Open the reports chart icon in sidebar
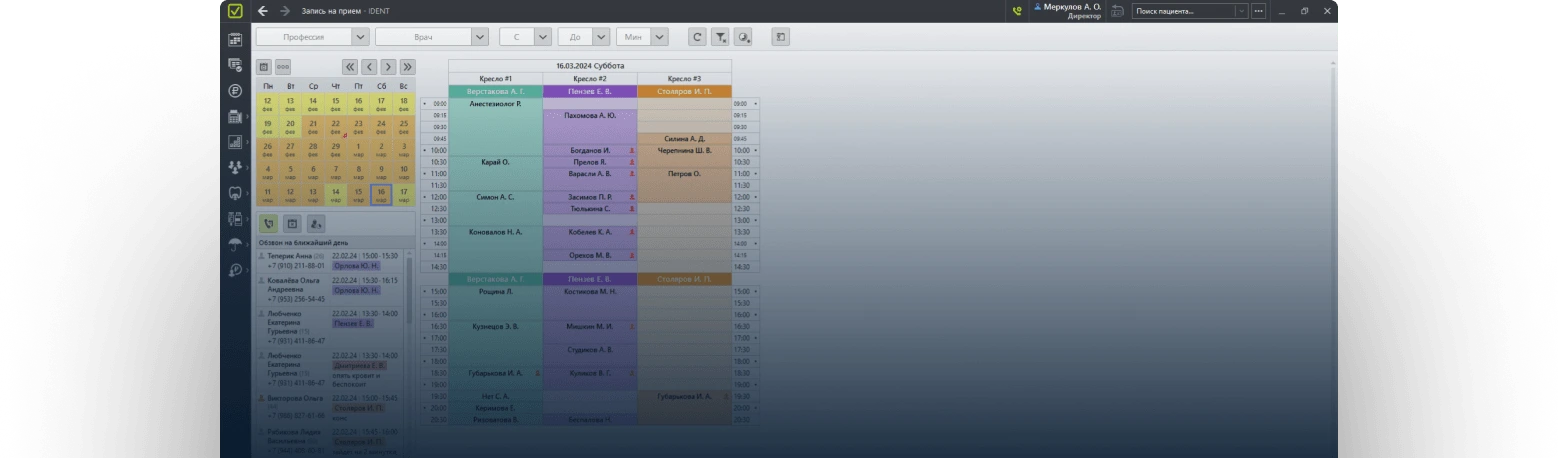 235,142
